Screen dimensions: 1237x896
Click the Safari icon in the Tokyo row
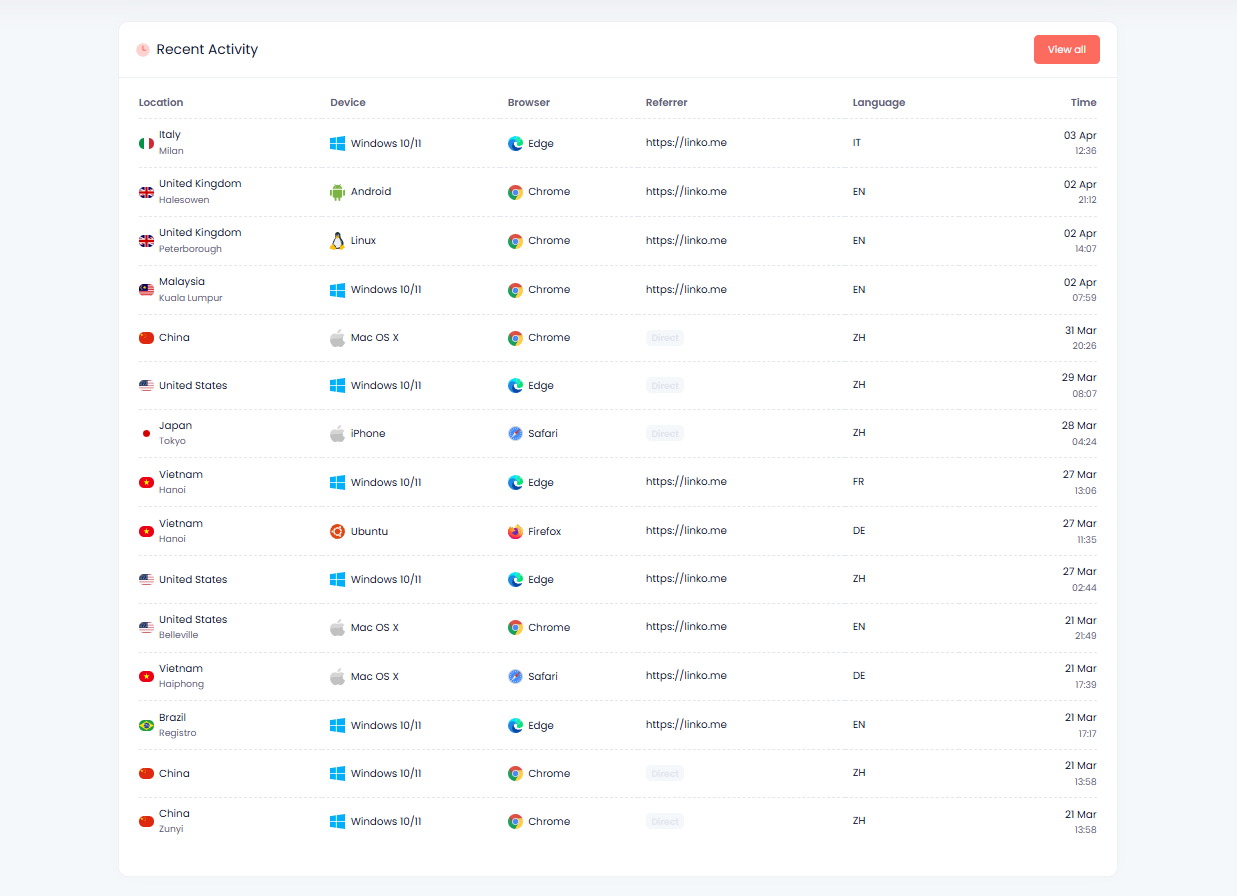(x=514, y=433)
